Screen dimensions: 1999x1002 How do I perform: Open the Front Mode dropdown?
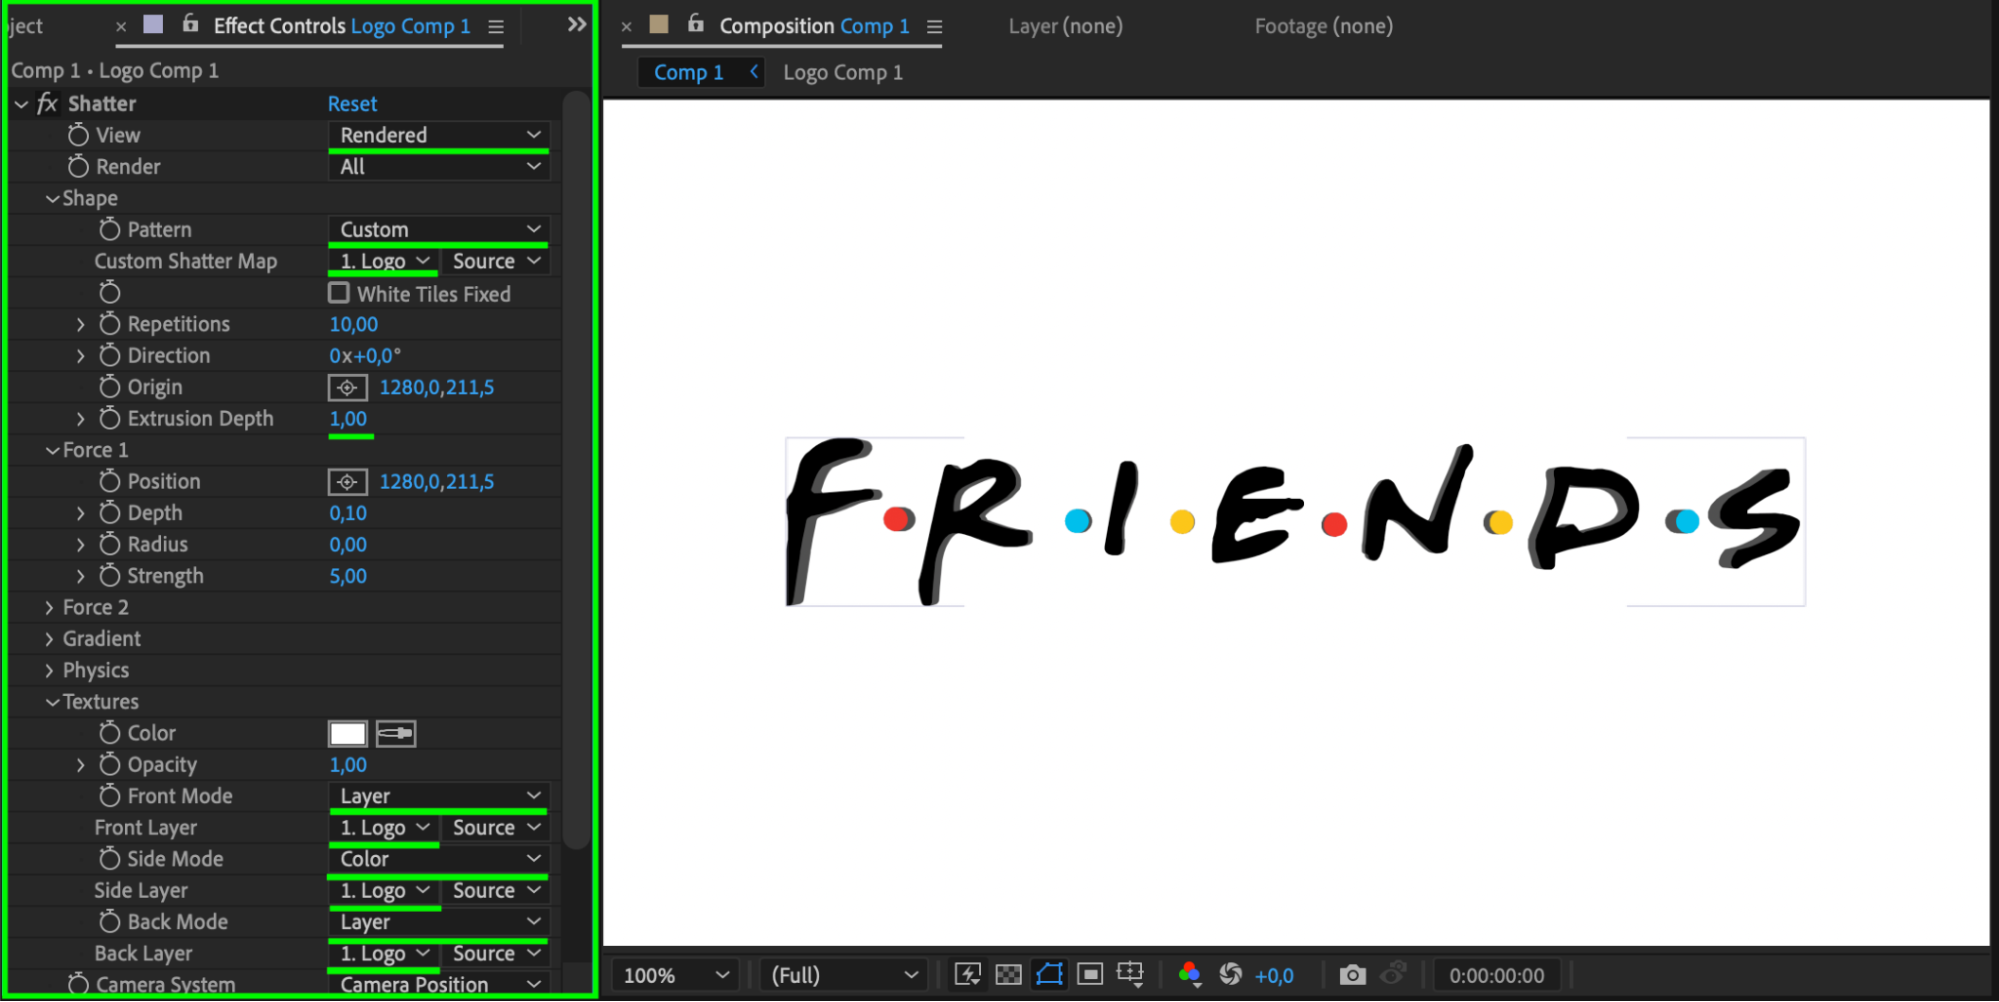click(439, 797)
